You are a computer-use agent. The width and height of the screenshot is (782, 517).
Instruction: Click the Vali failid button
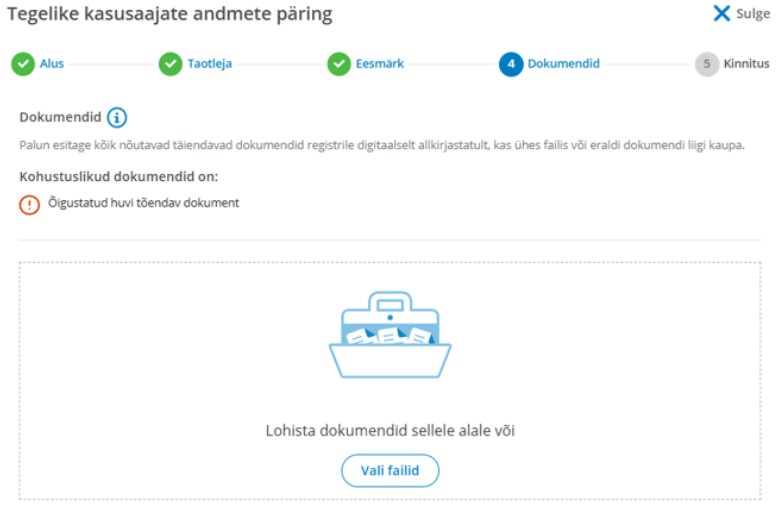click(390, 470)
